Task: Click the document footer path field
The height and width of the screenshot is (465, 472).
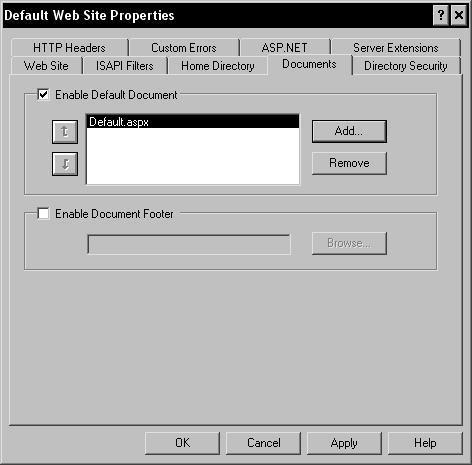Action: [189, 245]
